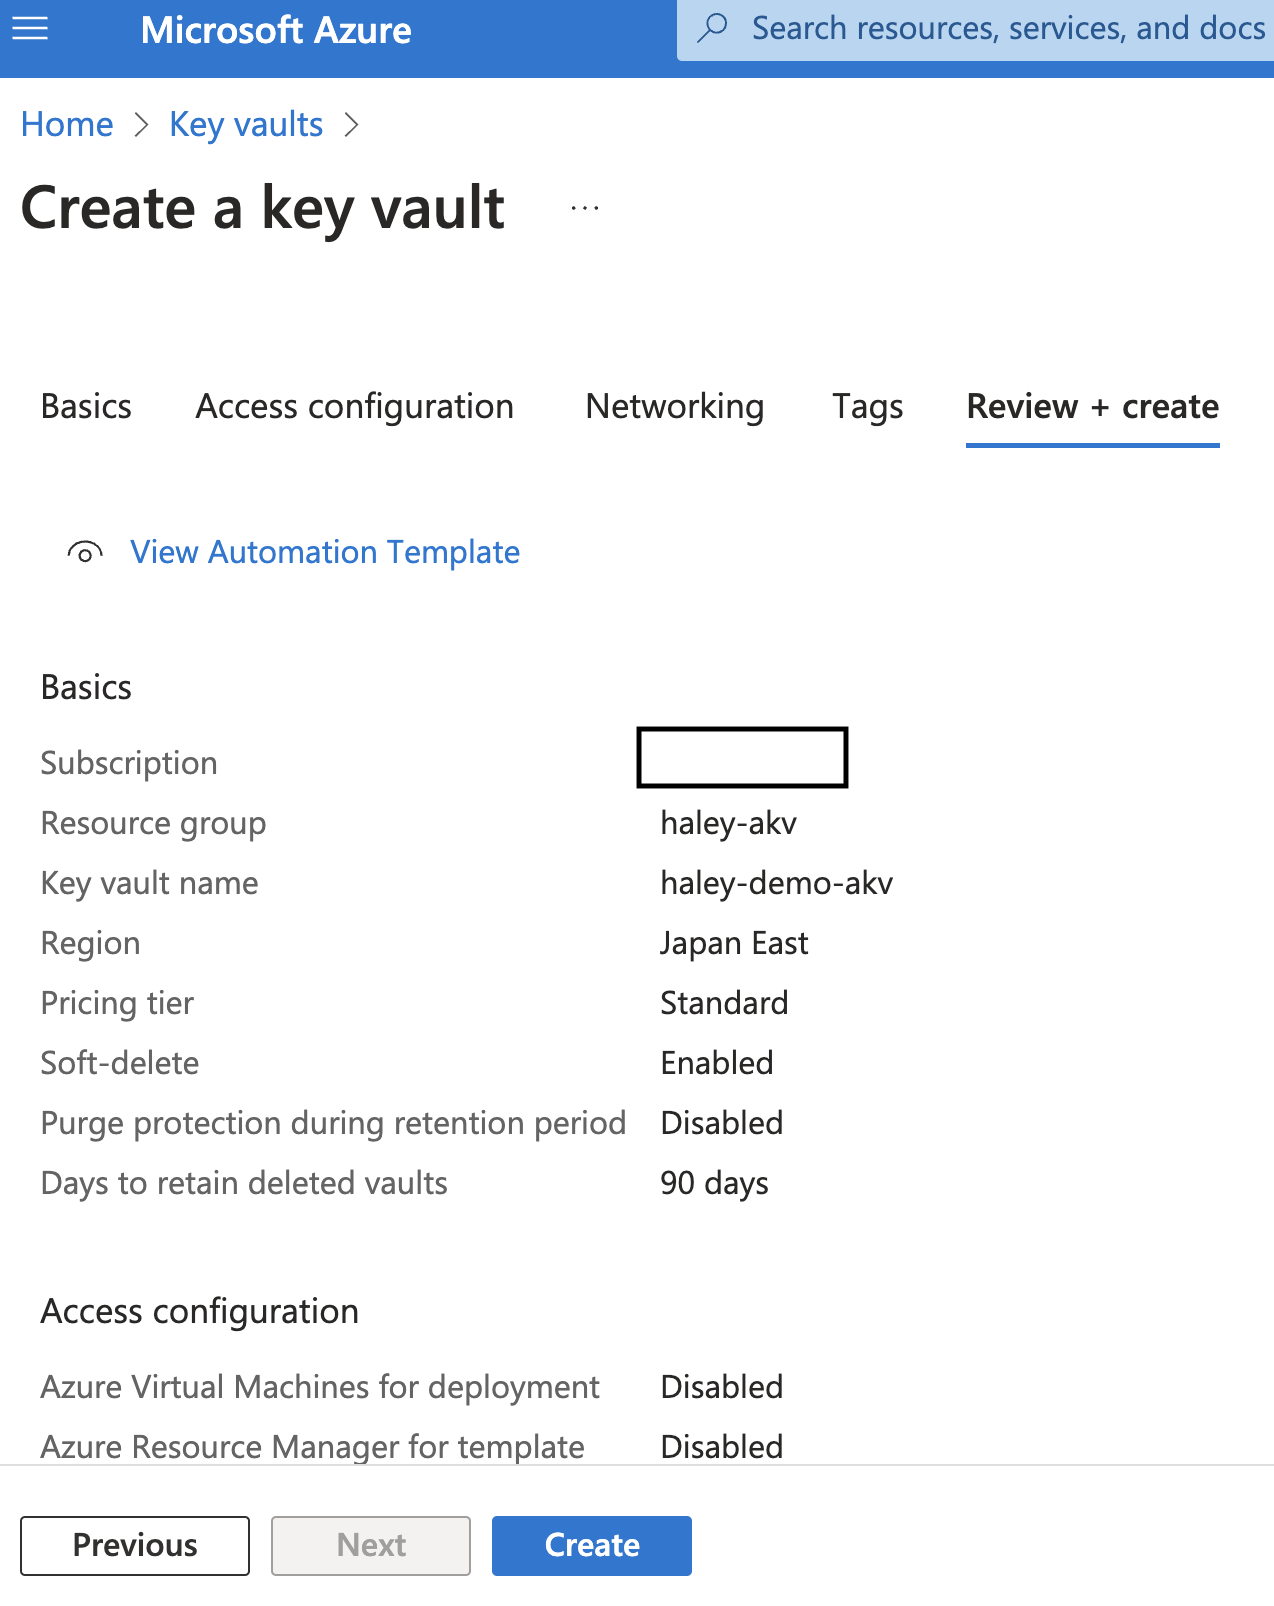This screenshot has width=1274, height=1606.
Task: Select the Review + create tab
Action: (1091, 407)
